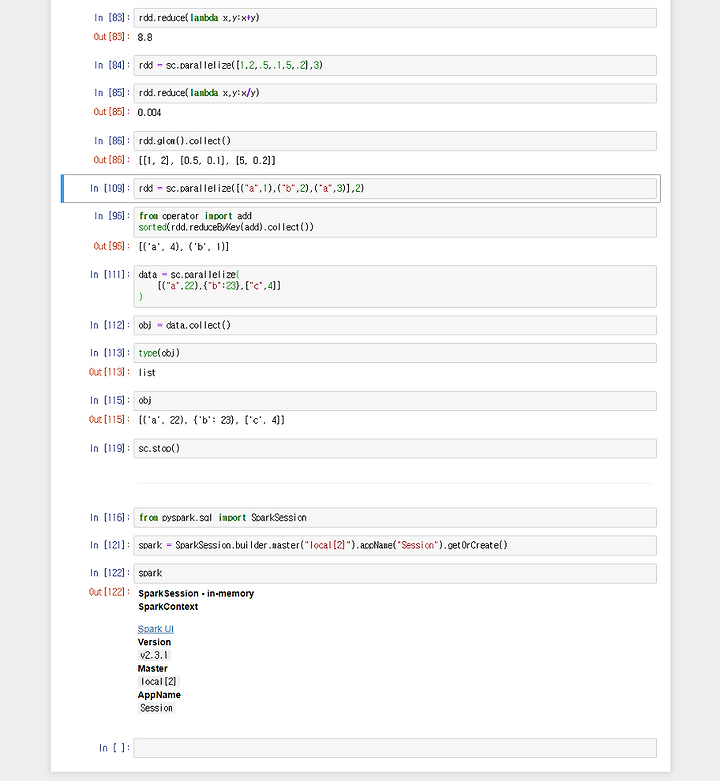This screenshot has height=781, width=720.
Task: Click the empty input cell at bottom
Action: 395,748
